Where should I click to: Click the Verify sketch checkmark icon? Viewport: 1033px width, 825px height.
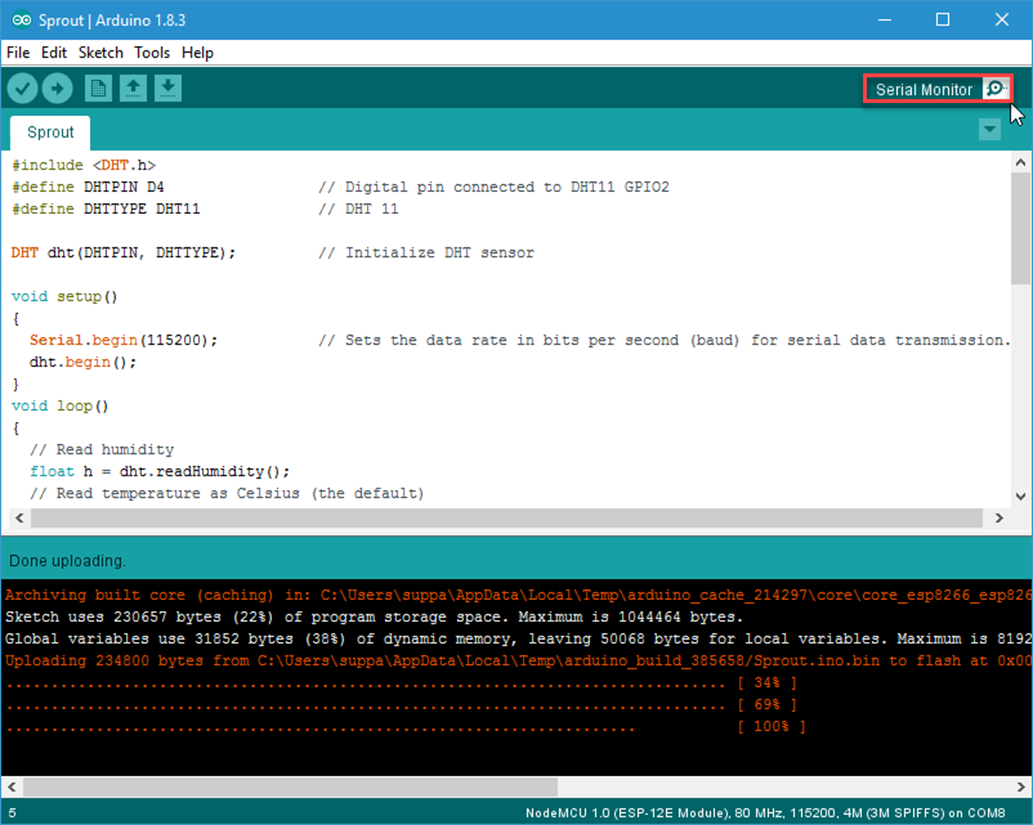click(22, 88)
